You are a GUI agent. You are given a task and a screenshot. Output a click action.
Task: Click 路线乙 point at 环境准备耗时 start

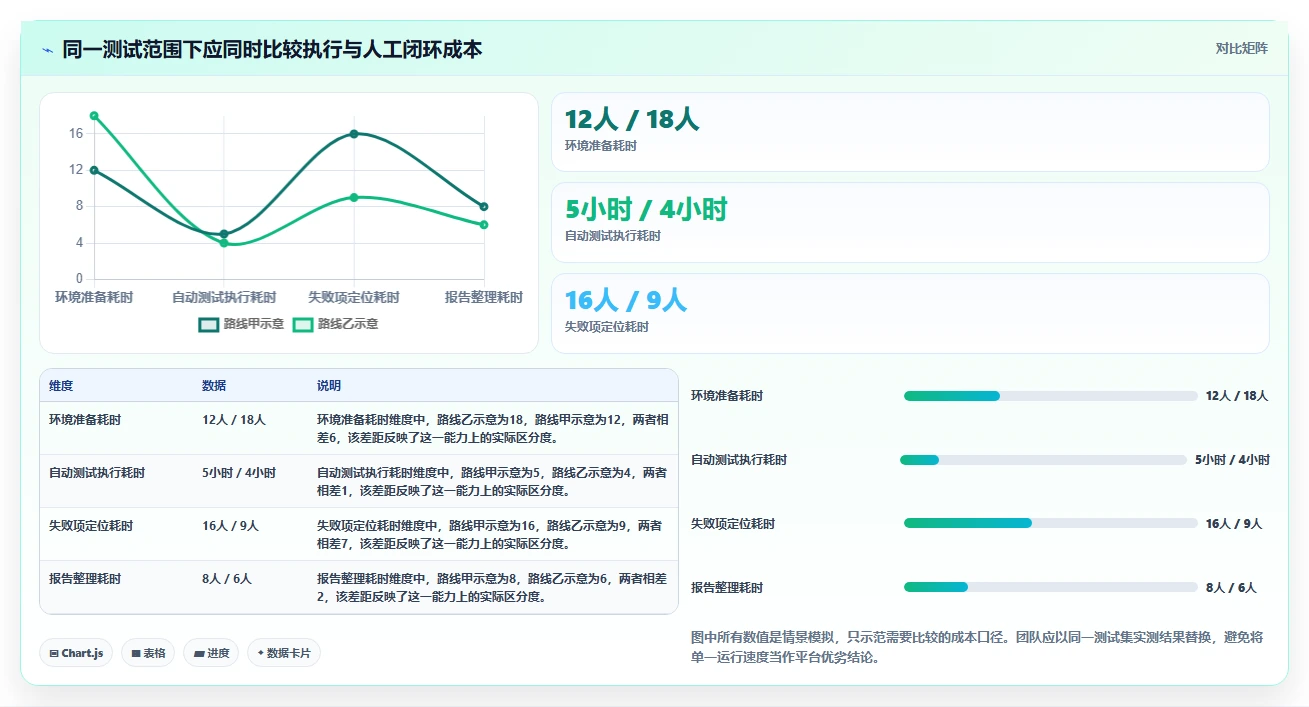click(94, 116)
